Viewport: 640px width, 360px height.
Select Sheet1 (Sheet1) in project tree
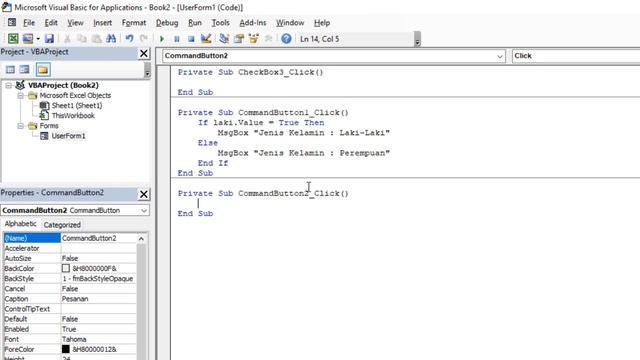(x=77, y=105)
